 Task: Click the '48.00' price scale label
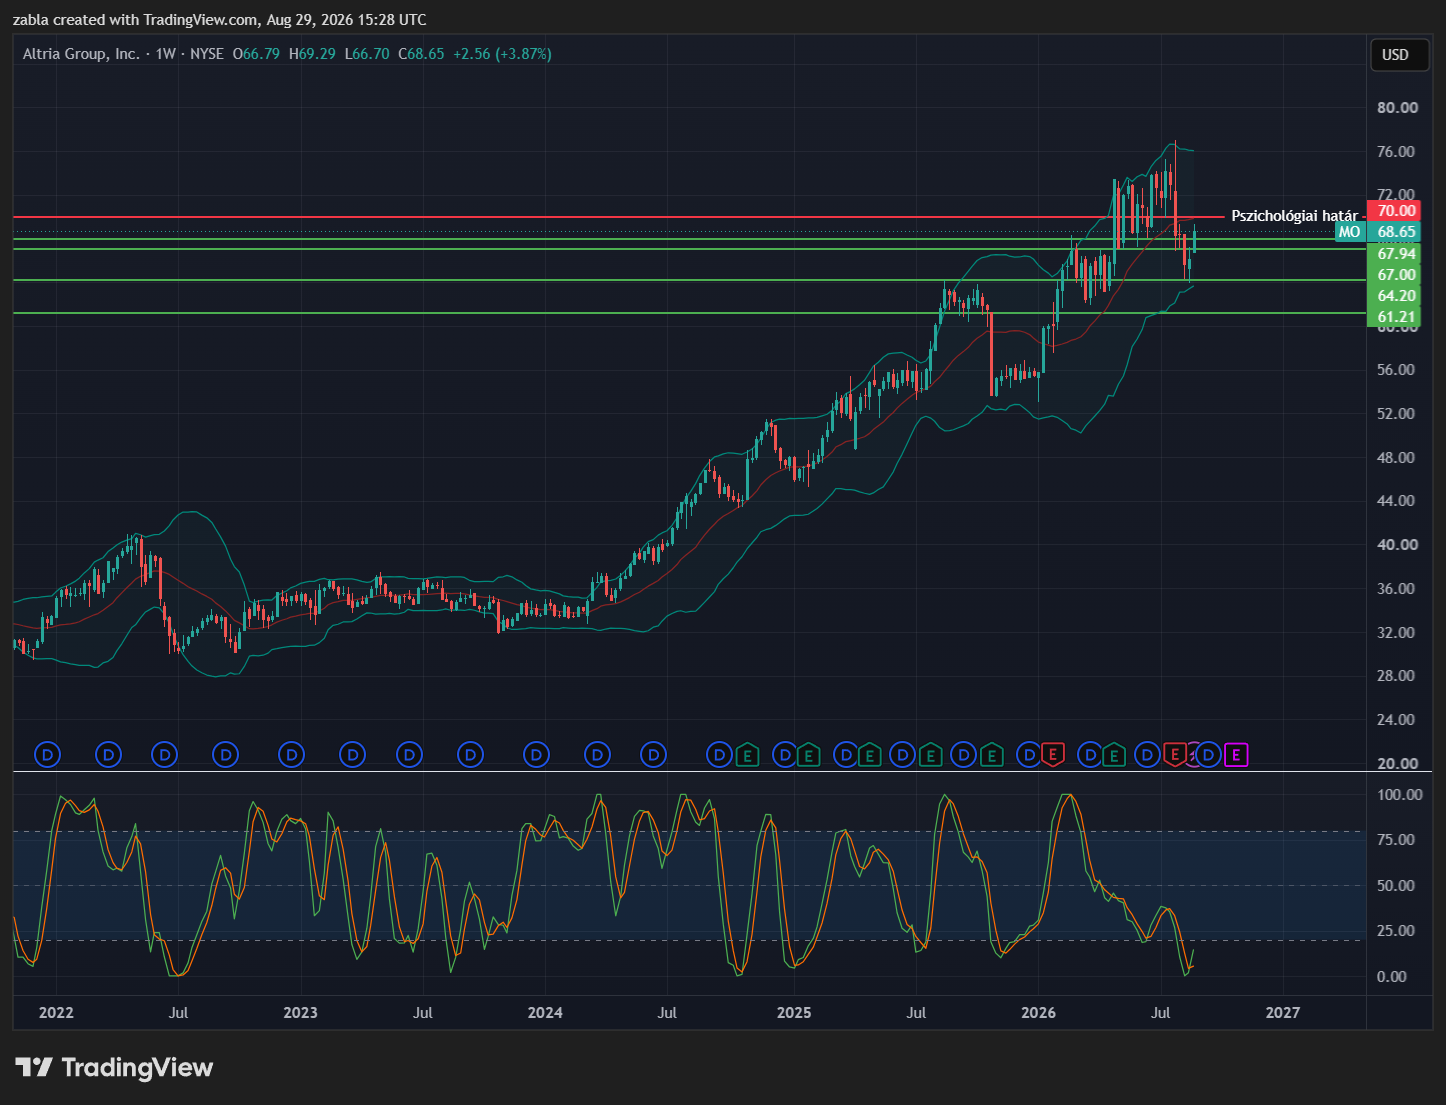click(1397, 458)
